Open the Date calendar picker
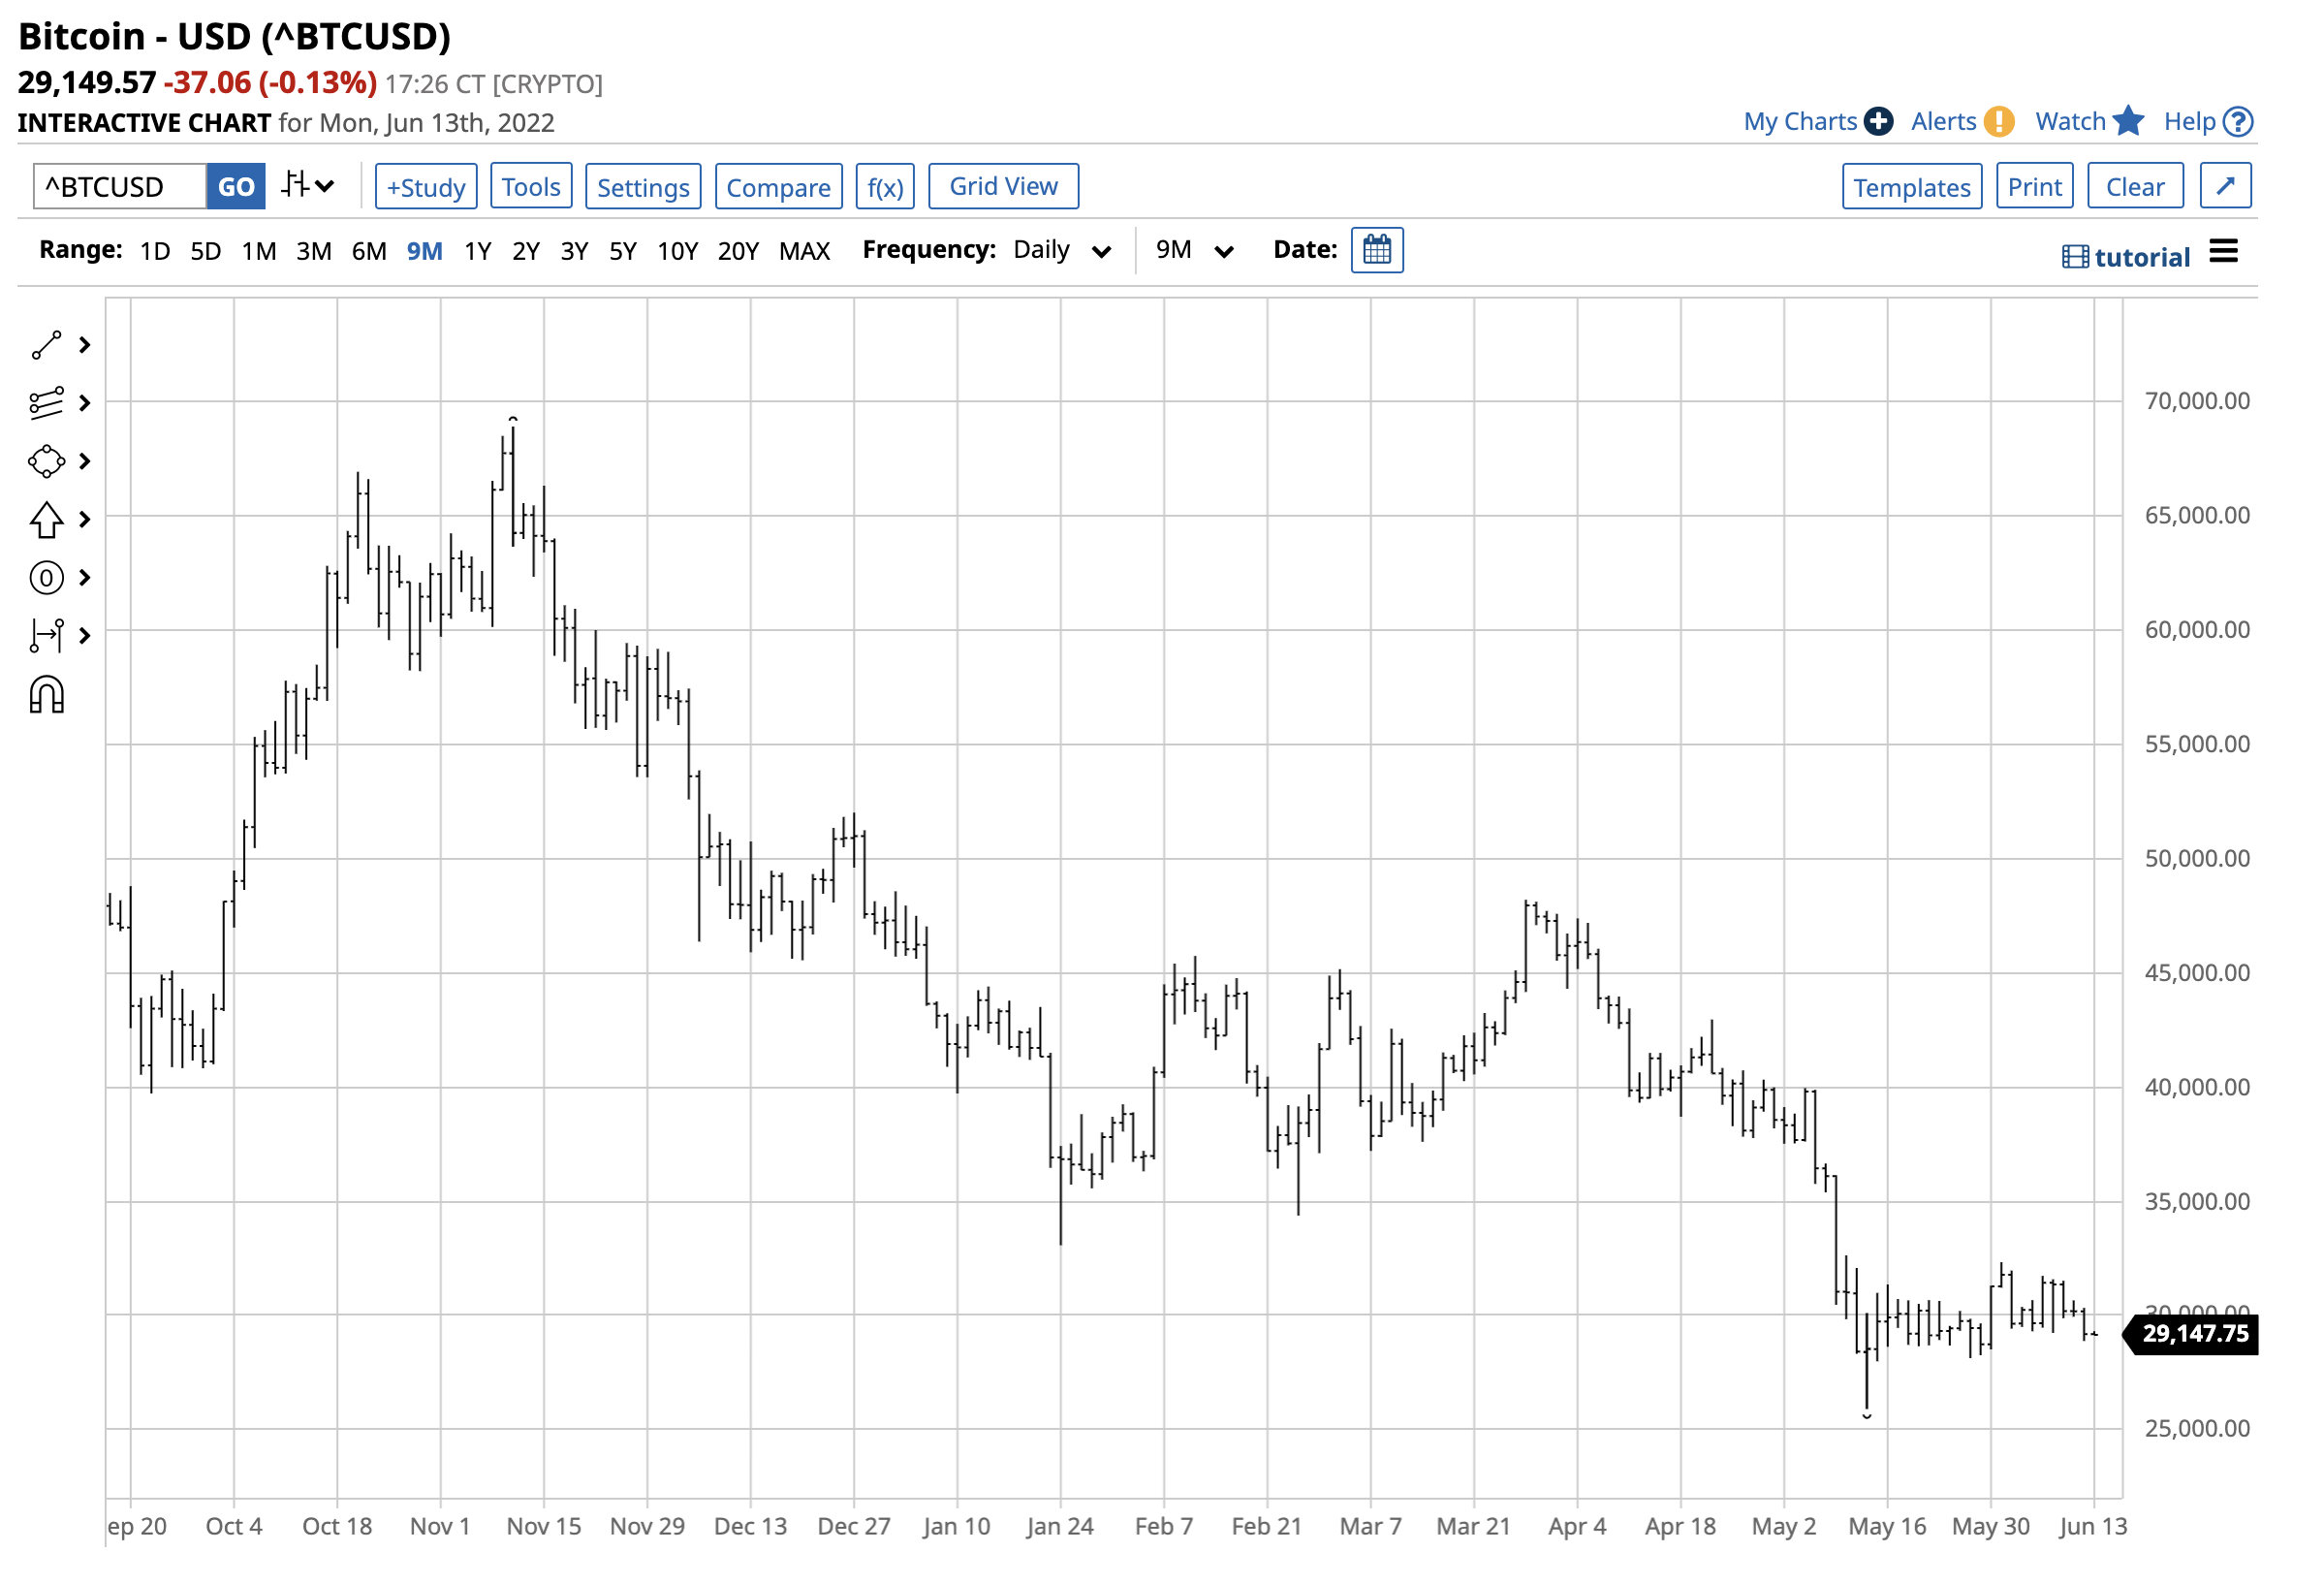 [1378, 251]
